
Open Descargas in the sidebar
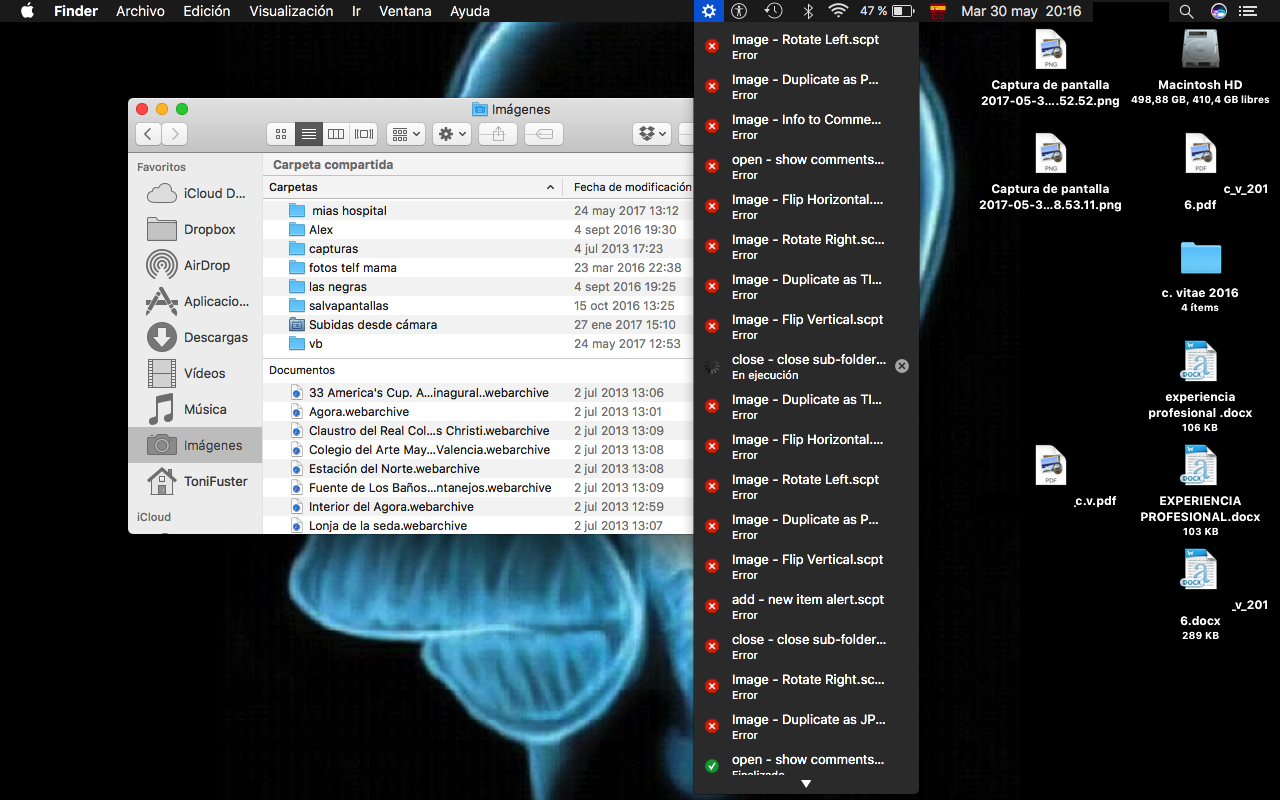click(x=215, y=337)
